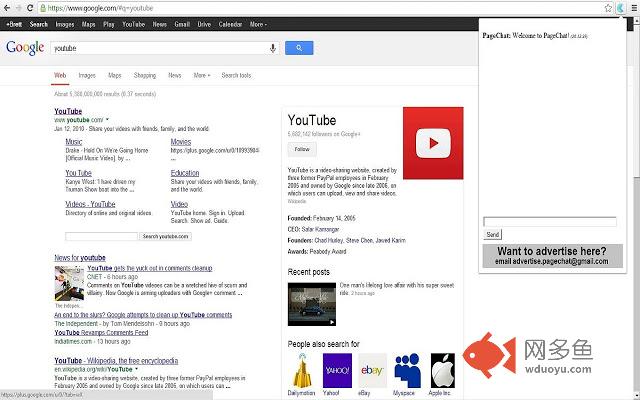This screenshot has height=400, width=640.
Task: Select the News search tab
Action: point(175,75)
